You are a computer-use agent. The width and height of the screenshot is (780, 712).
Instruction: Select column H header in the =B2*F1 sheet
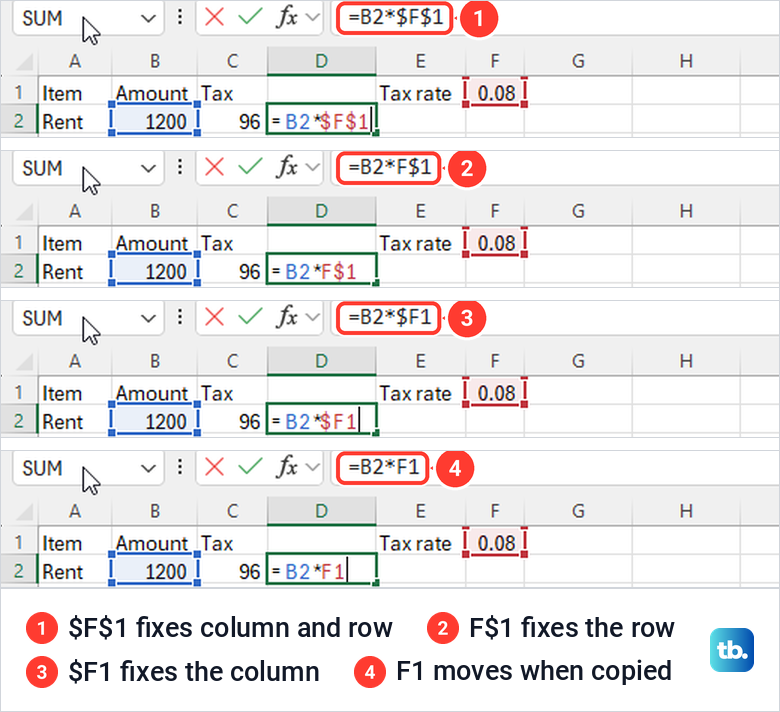click(686, 511)
